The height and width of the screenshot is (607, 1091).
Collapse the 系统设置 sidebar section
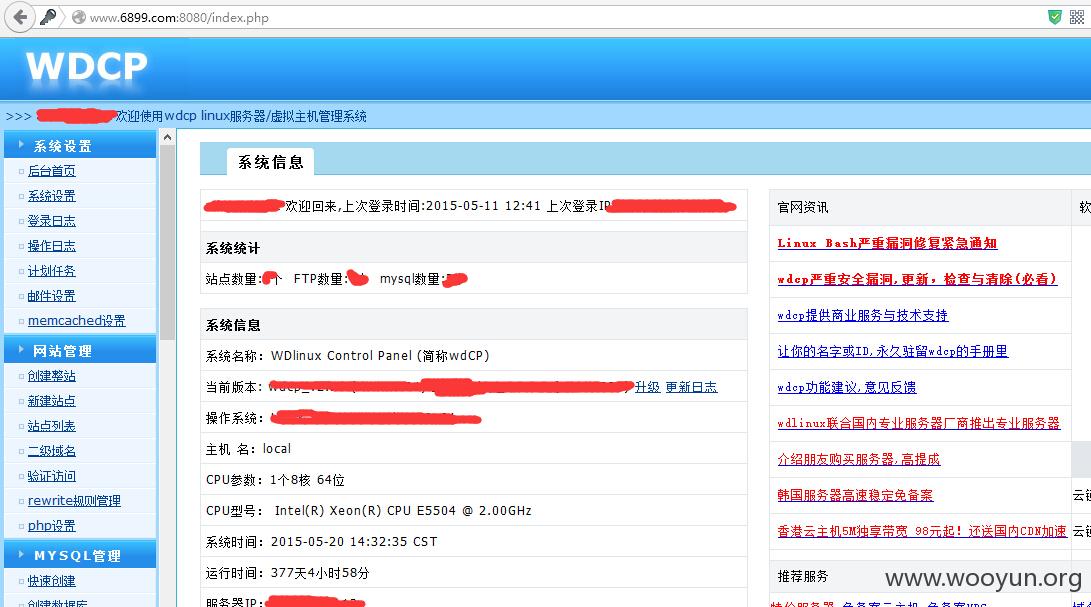80,145
